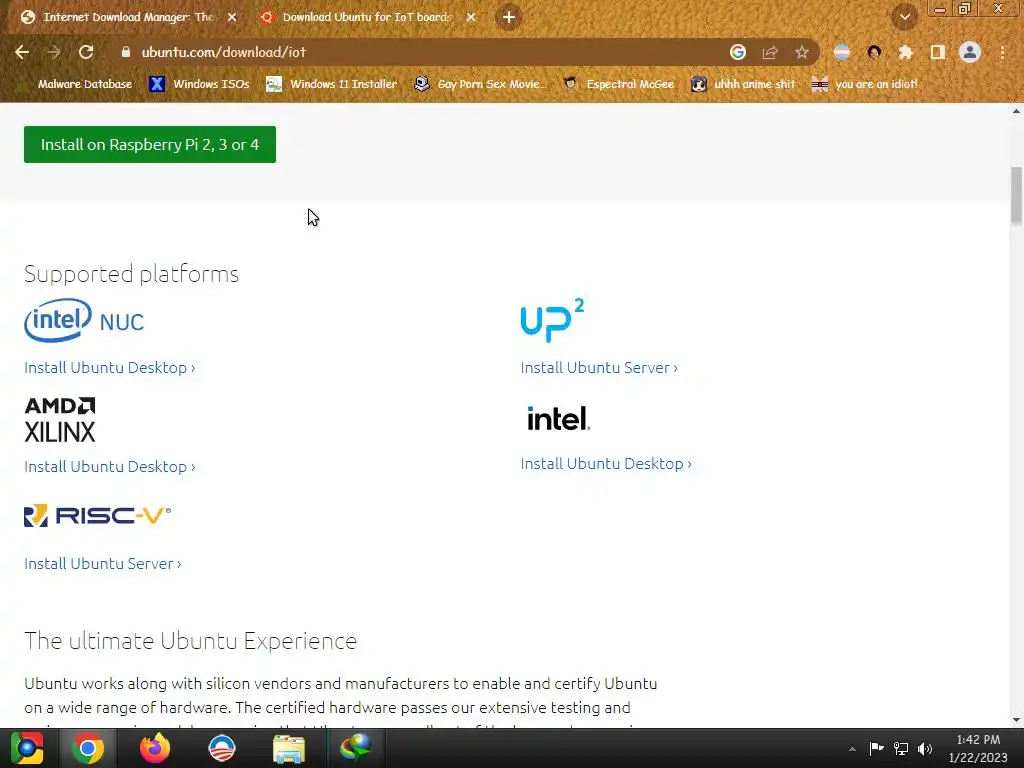
Task: Click the scrollbar down arrow
Action: 1016,720
